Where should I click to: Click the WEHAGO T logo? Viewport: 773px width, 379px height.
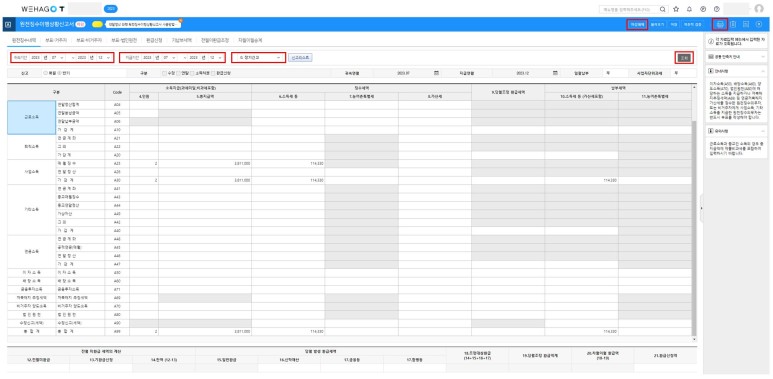43,9
